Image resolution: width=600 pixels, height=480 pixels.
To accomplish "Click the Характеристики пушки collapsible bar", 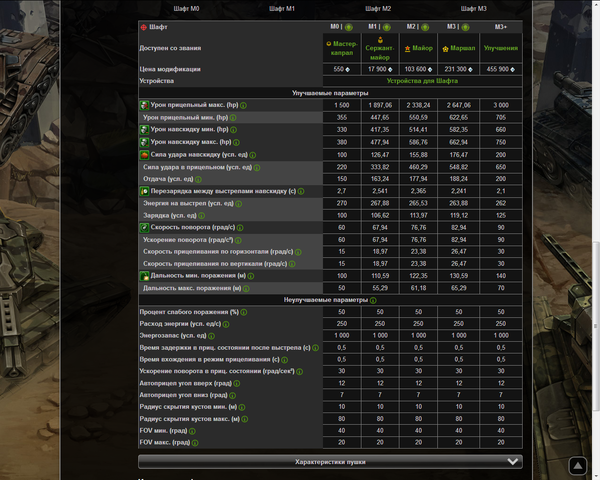I will click(330, 462).
